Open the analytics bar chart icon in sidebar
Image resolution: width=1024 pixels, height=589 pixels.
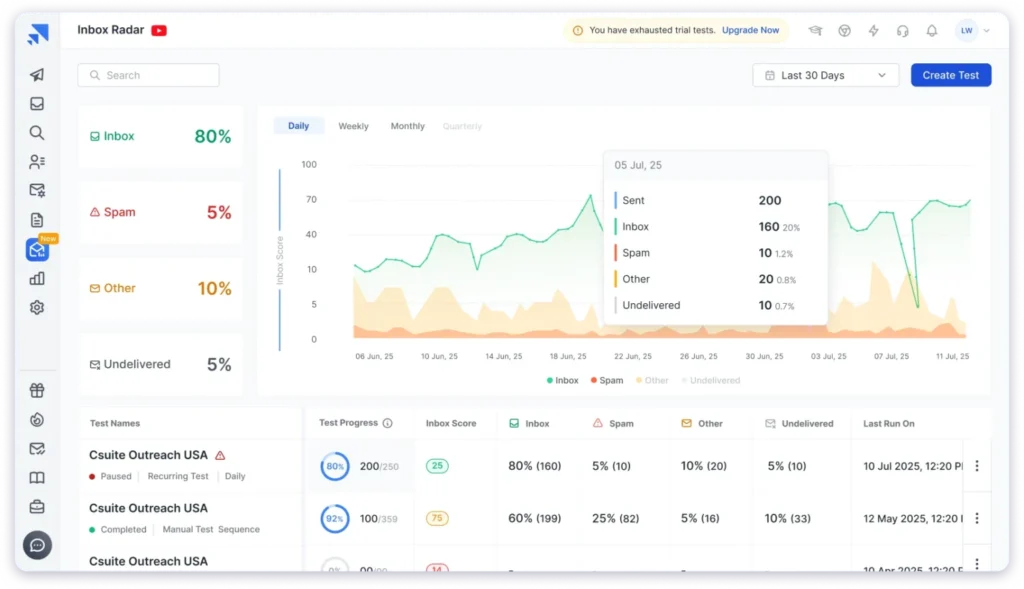(37, 279)
